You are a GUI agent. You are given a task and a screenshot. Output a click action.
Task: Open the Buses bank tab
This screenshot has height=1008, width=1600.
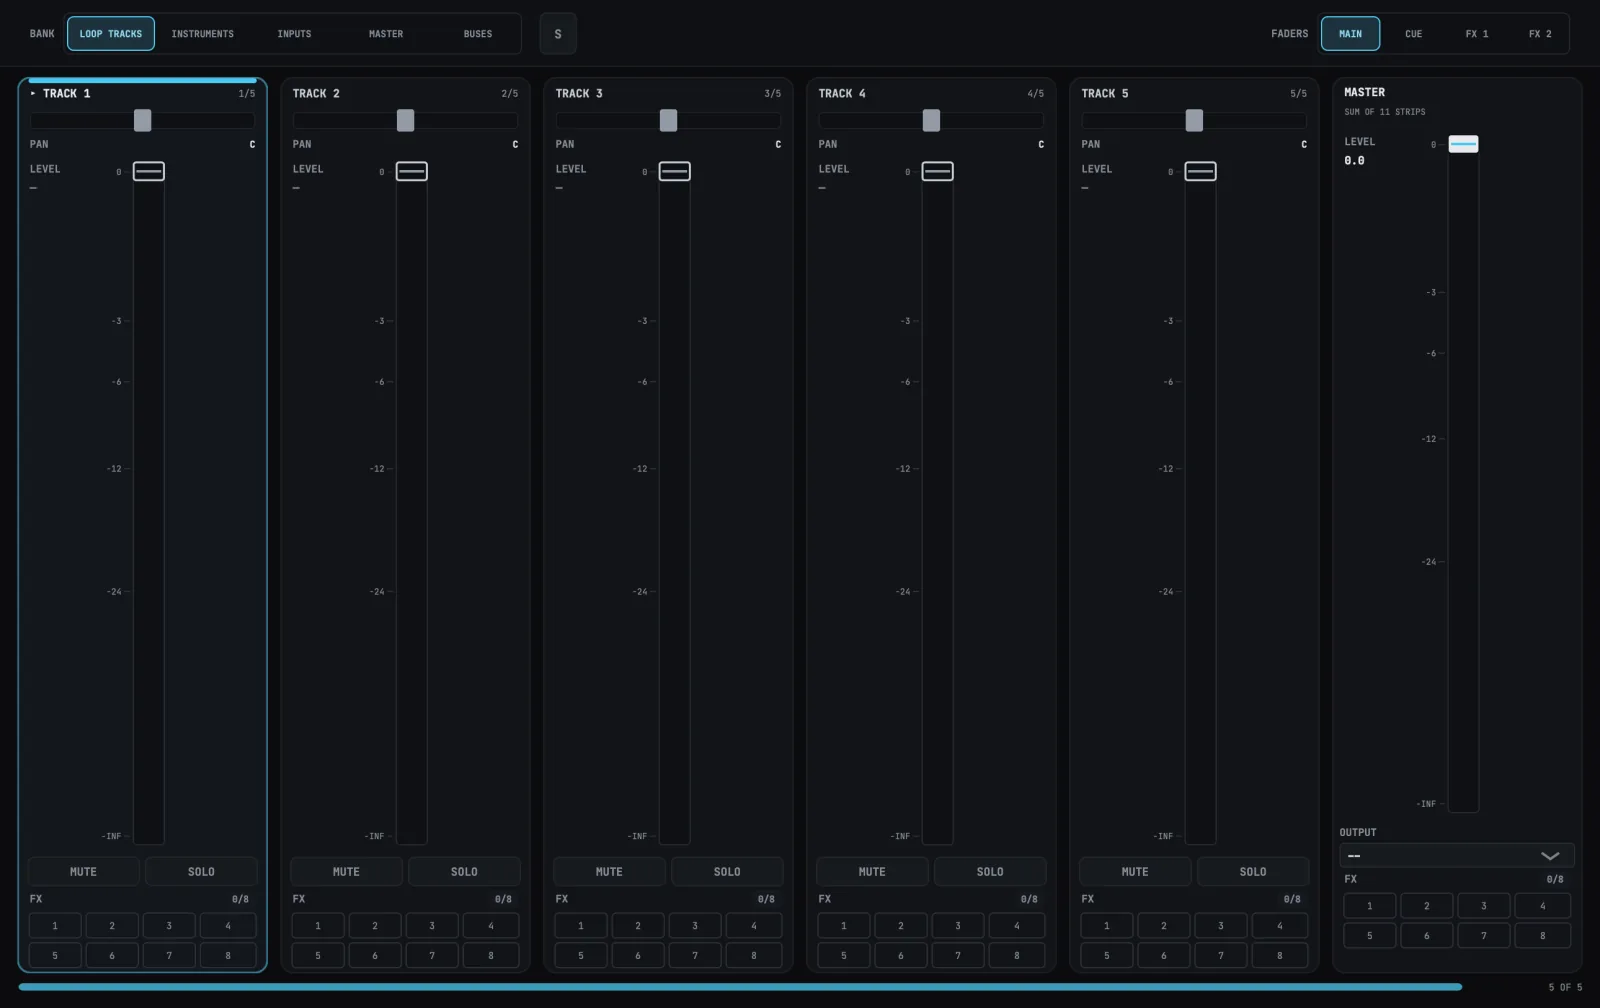pos(478,34)
